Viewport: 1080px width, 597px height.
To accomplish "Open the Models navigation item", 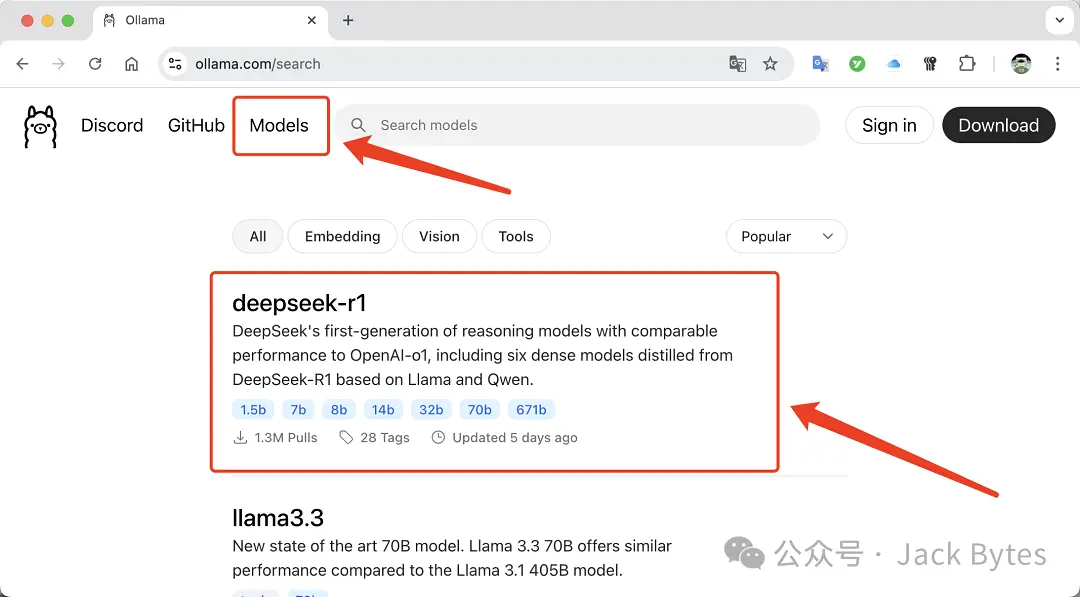I will (x=280, y=125).
